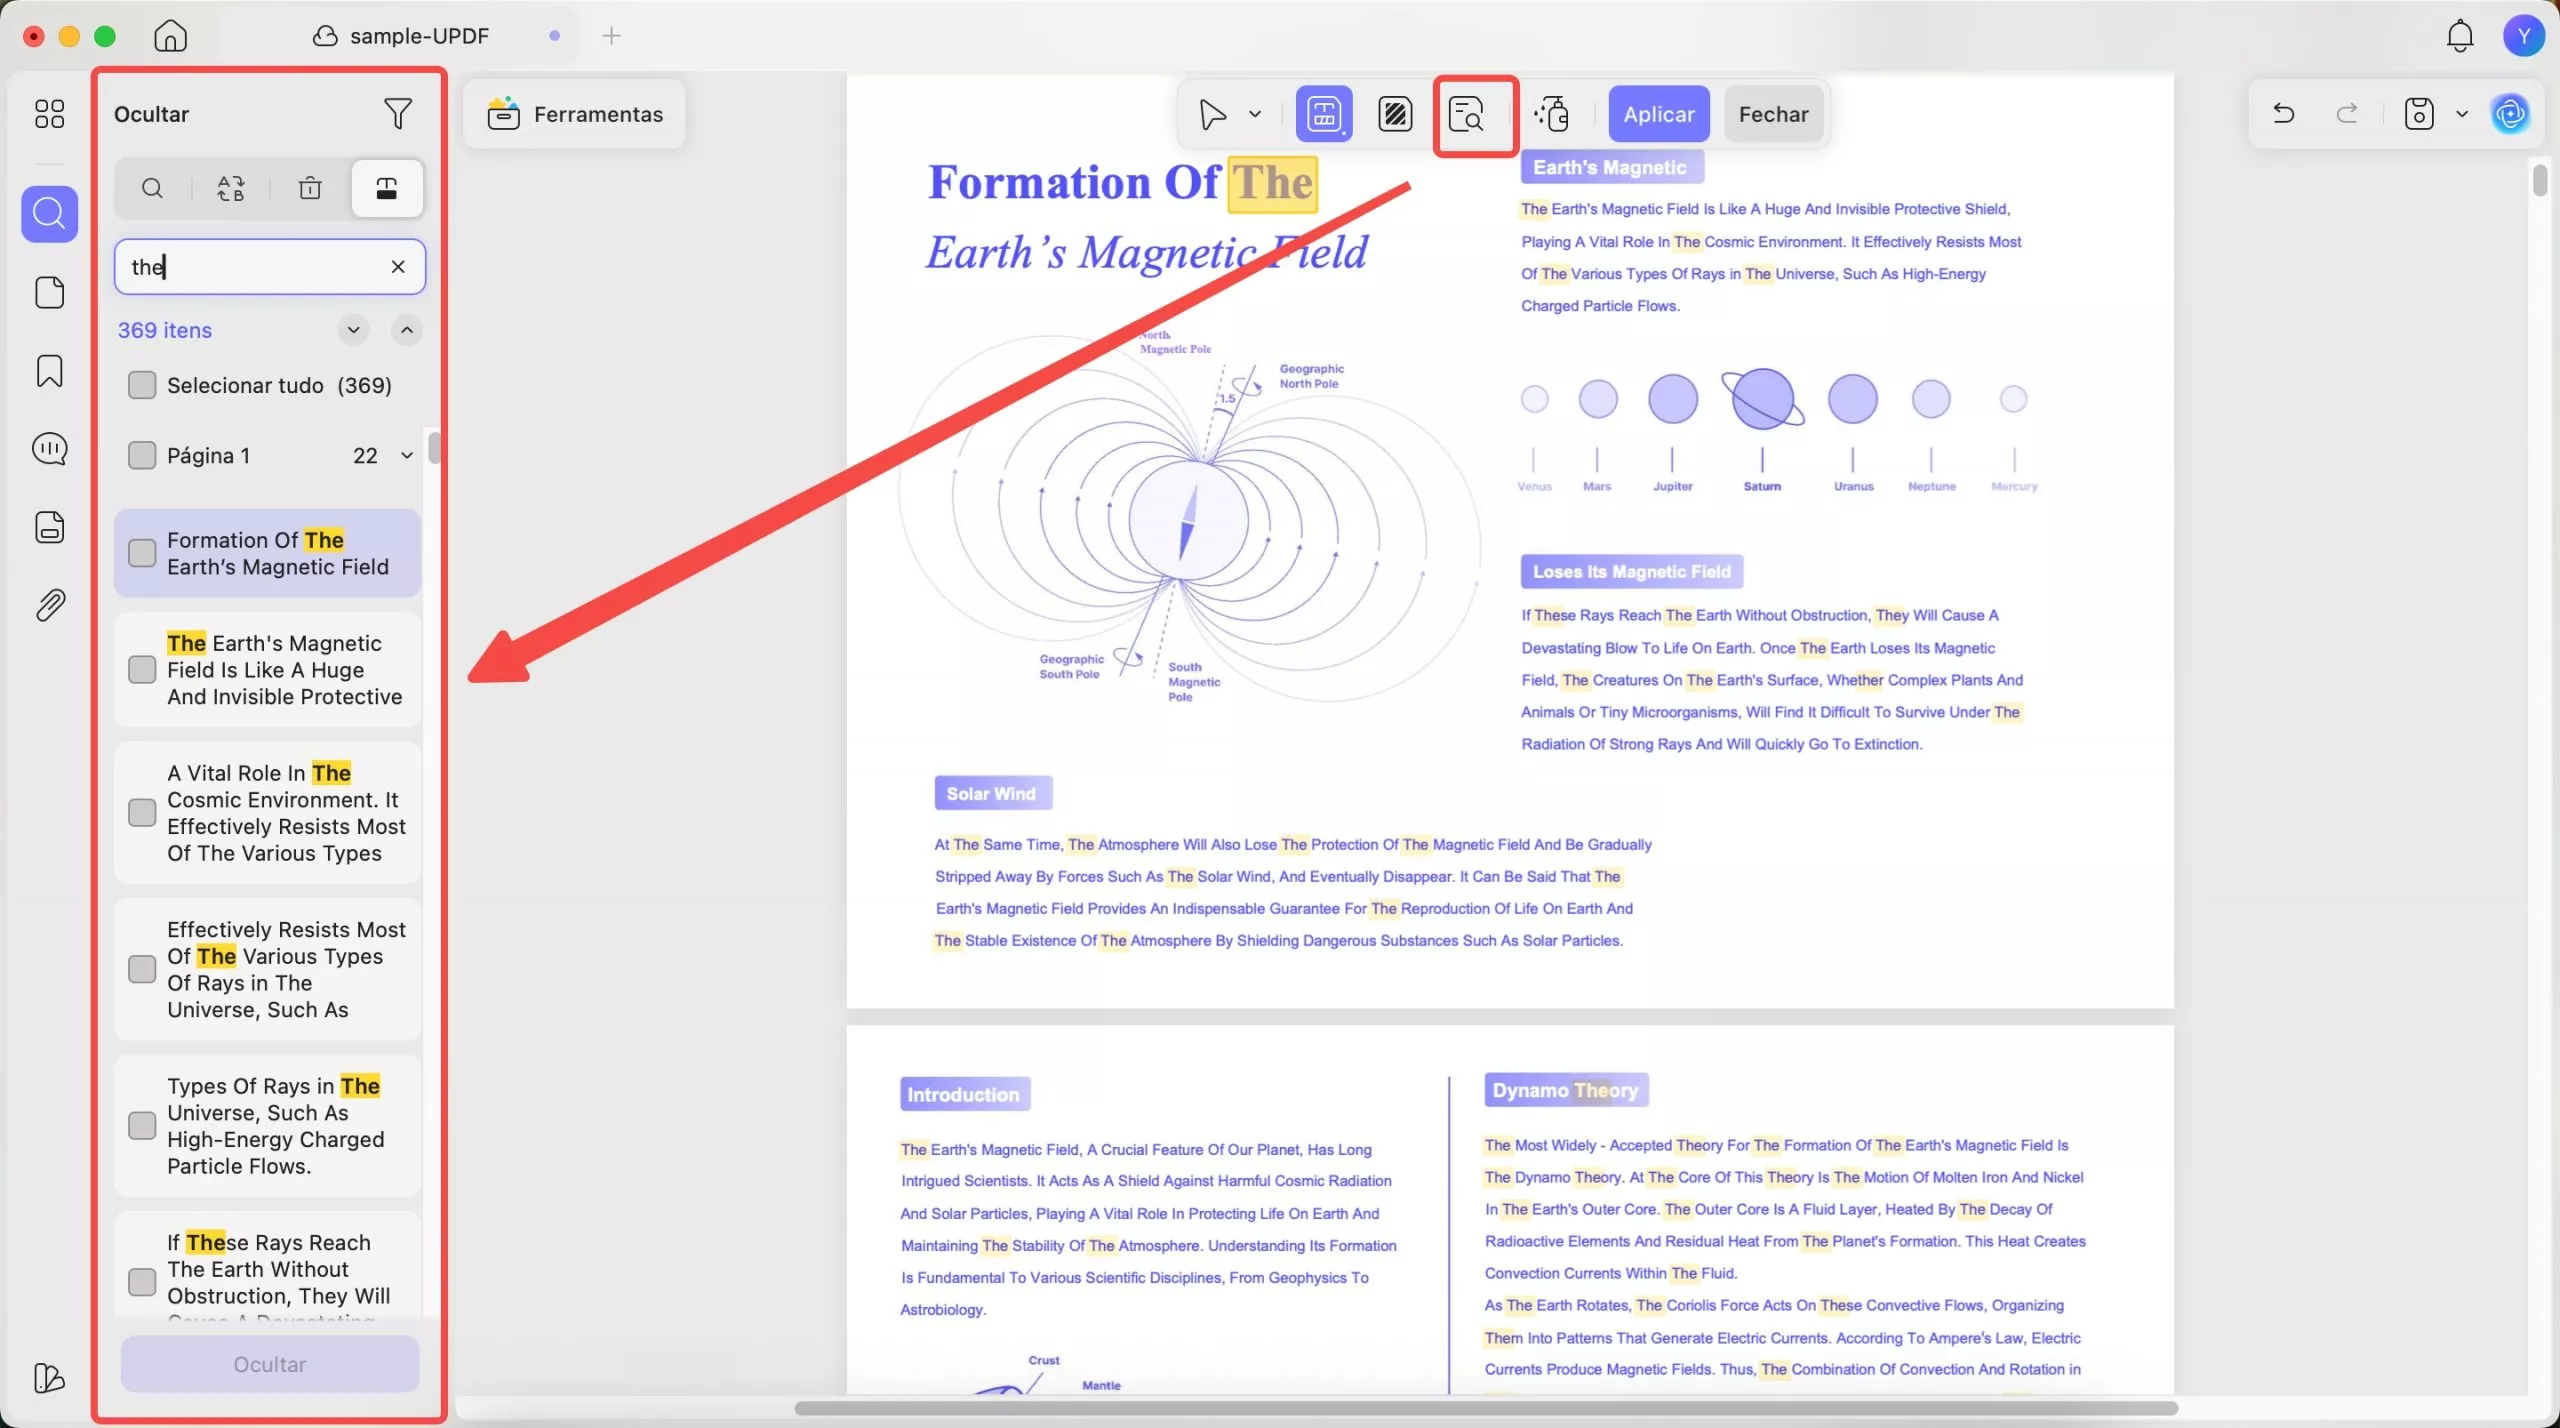Check the Selecionar tudo checkbox
2560x1428 pixels.
142,386
